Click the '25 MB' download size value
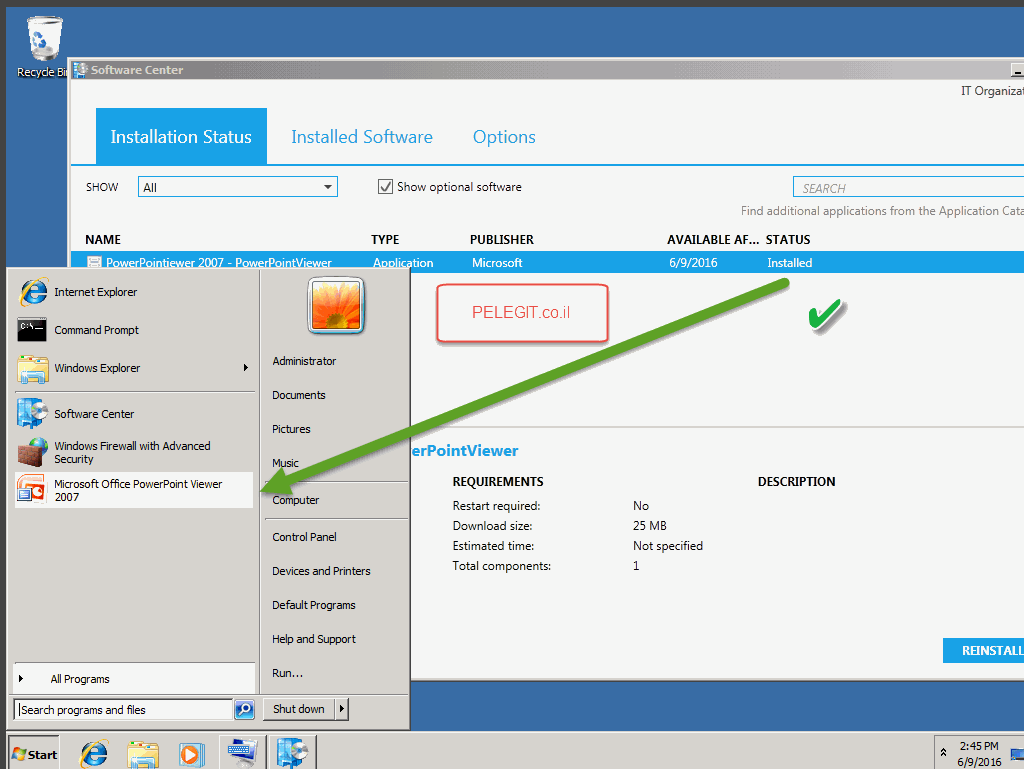This screenshot has height=769, width=1024. click(650, 526)
